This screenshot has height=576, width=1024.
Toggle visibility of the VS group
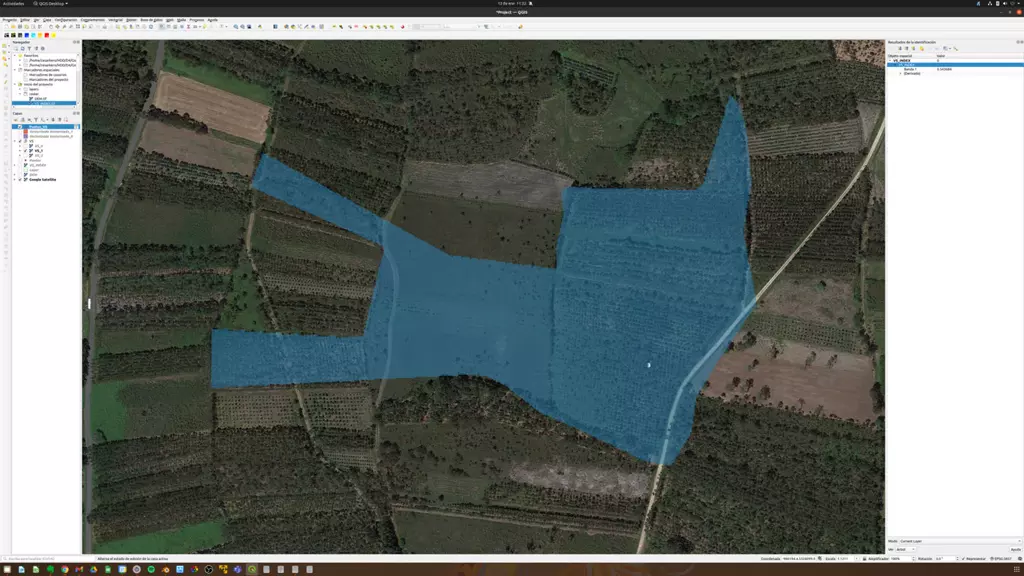20,141
